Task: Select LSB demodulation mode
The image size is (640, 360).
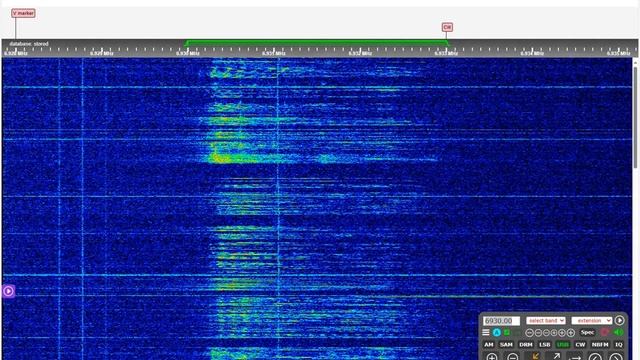Action: pos(545,344)
